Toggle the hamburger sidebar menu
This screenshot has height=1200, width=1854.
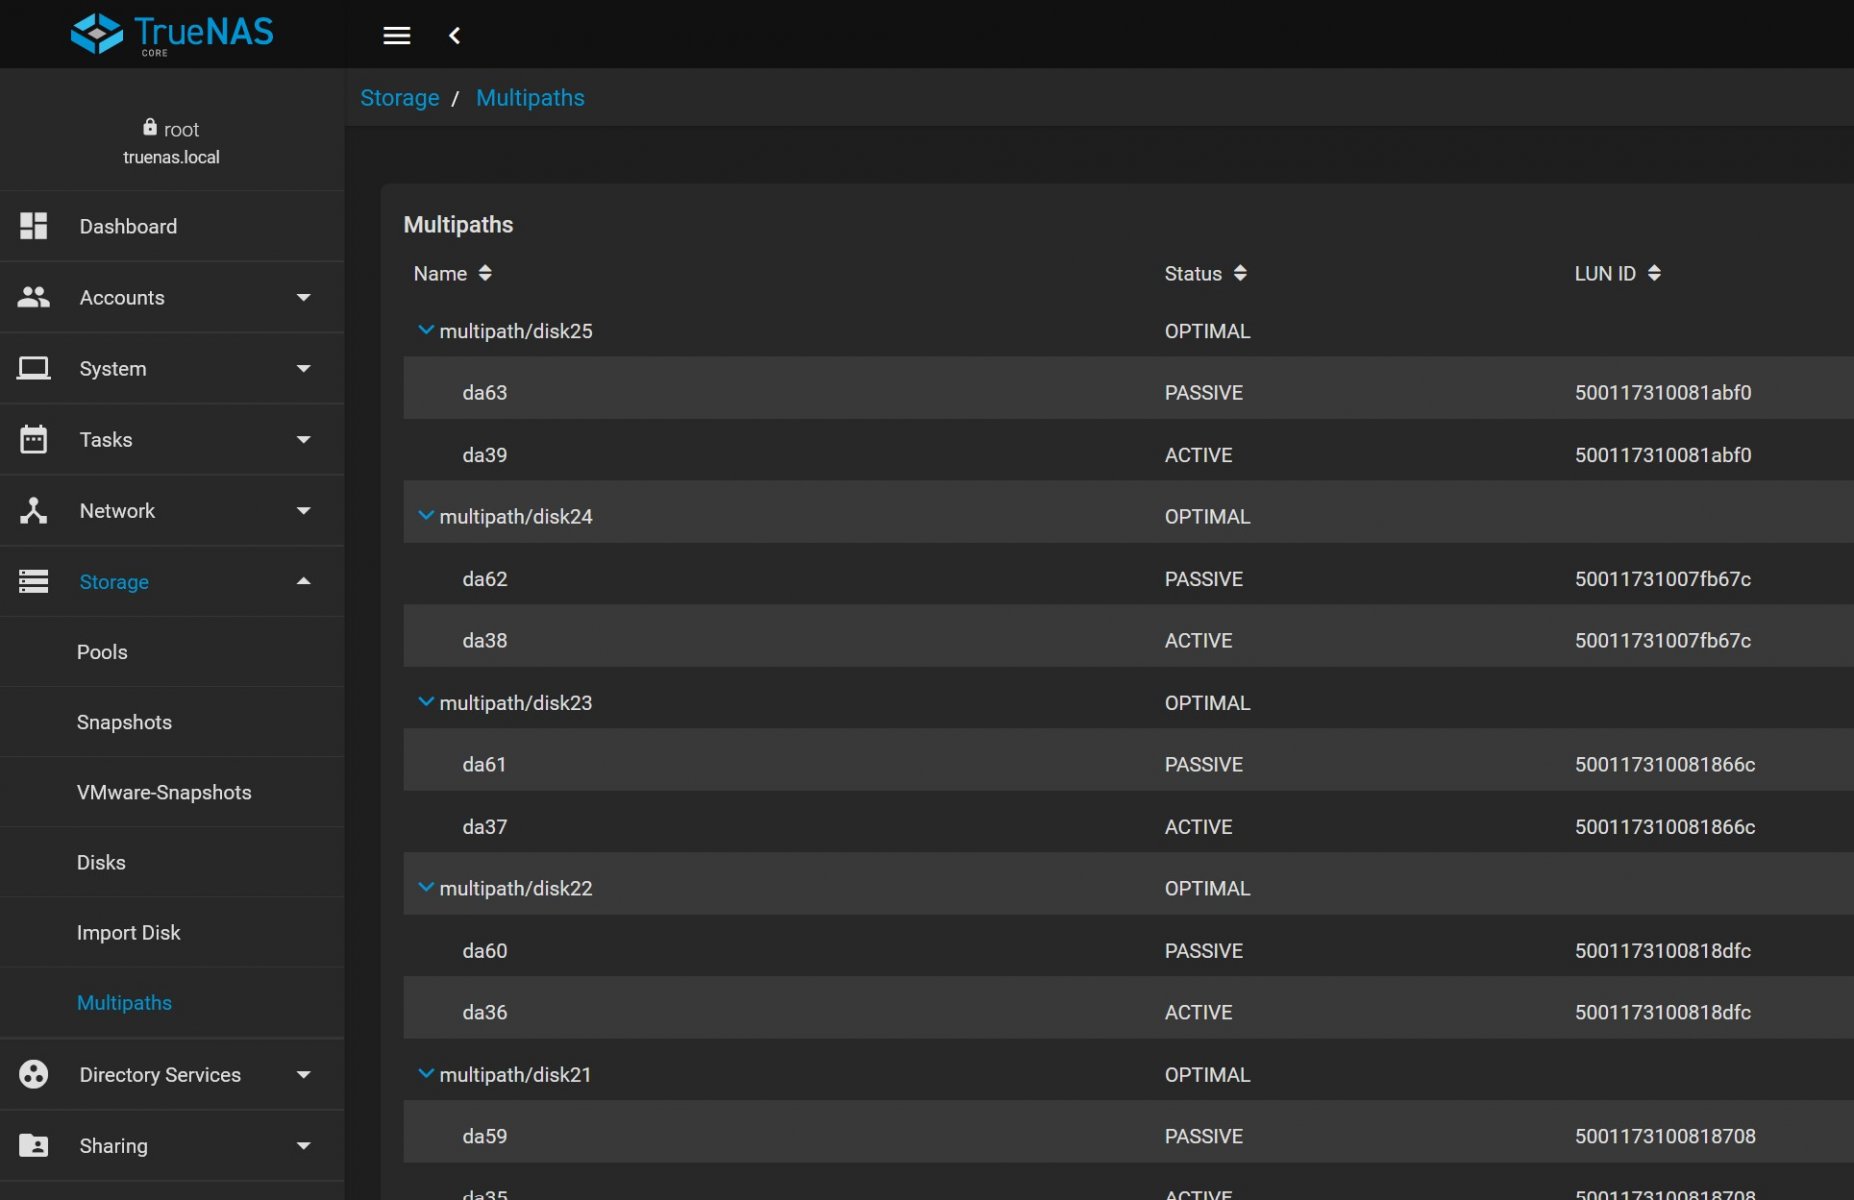click(x=396, y=36)
